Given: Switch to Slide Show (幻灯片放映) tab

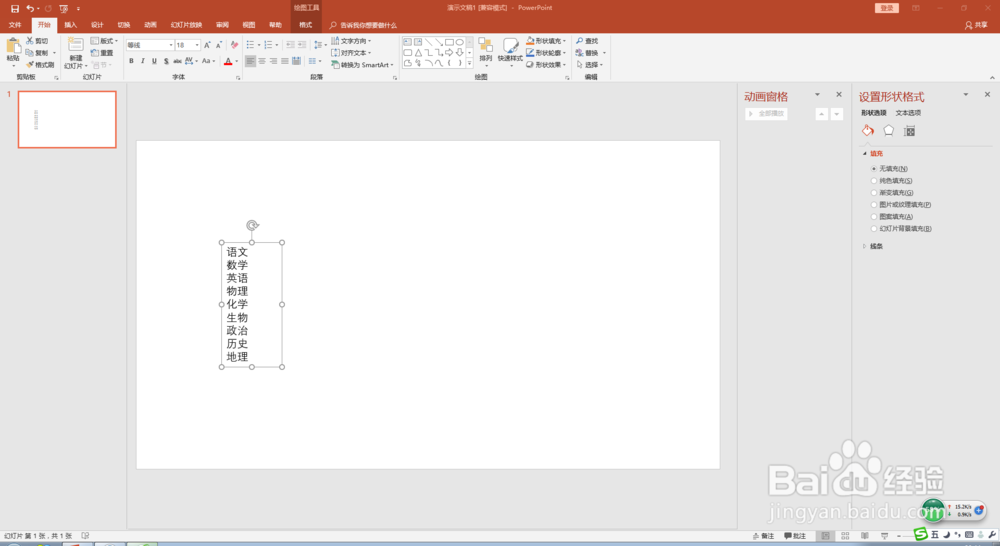Looking at the screenshot, I should pos(186,25).
